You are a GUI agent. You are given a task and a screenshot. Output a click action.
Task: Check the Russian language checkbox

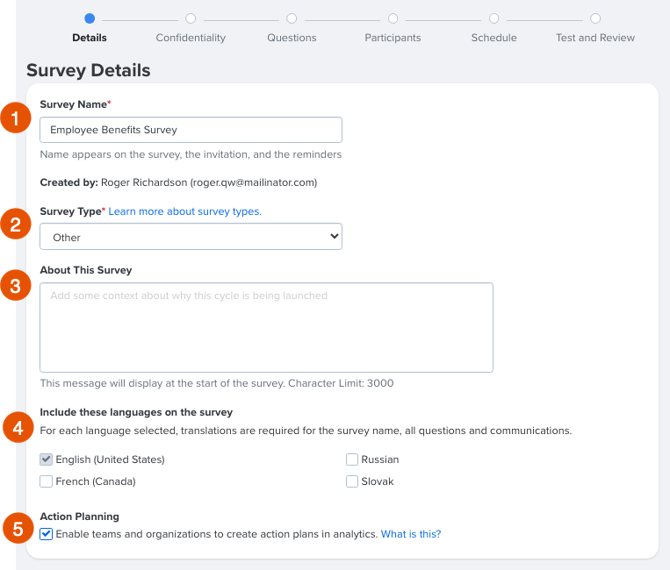click(x=352, y=460)
